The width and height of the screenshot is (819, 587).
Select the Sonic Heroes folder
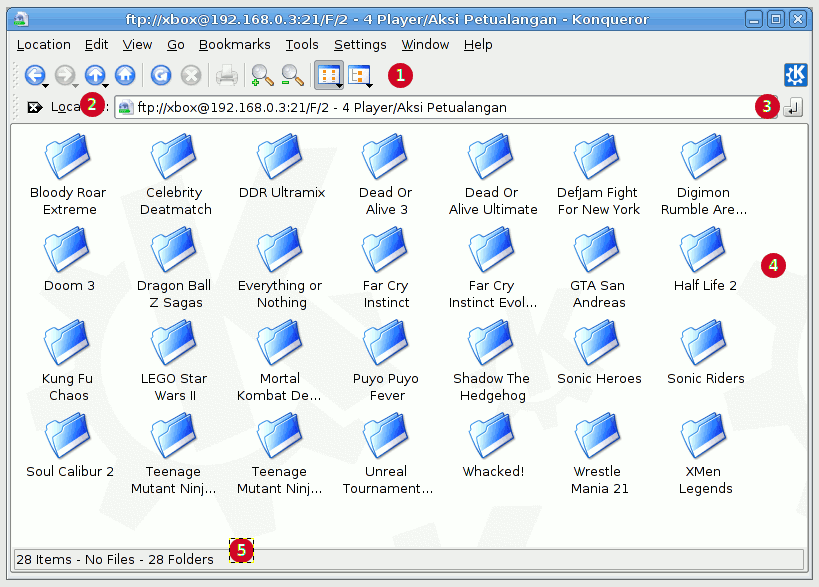599,353
